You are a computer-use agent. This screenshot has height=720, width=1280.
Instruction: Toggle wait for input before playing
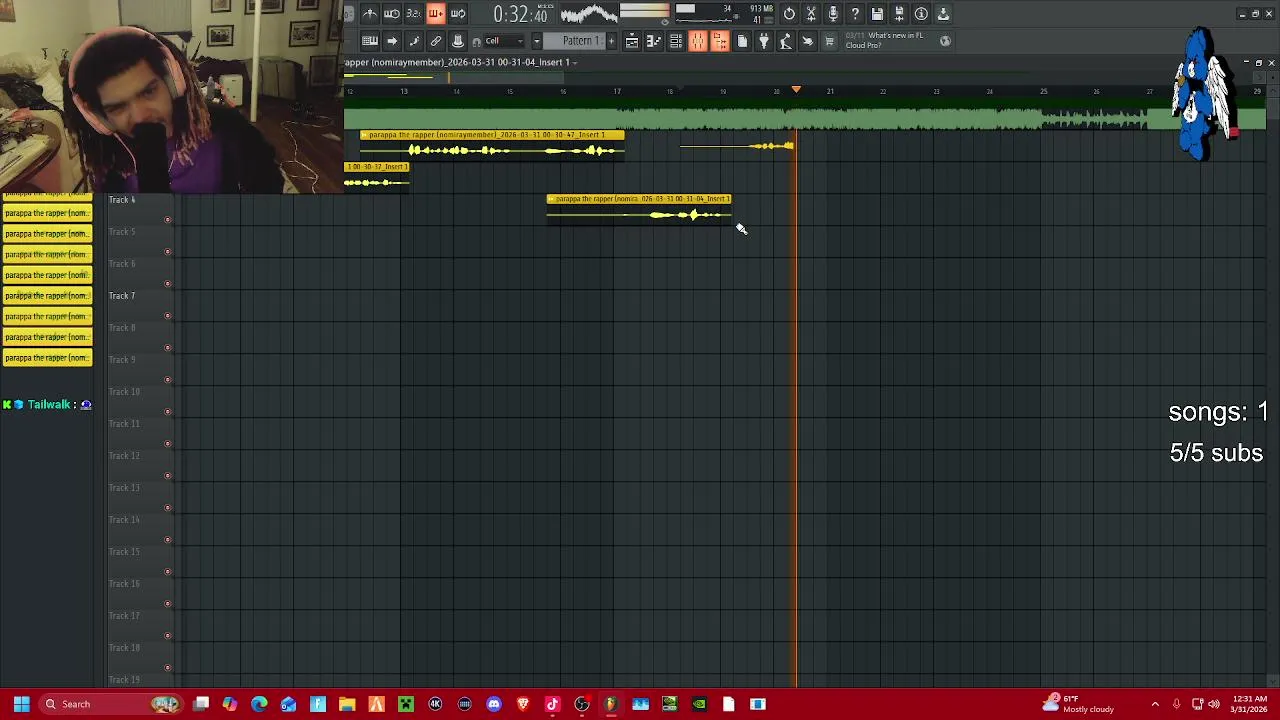point(392,14)
